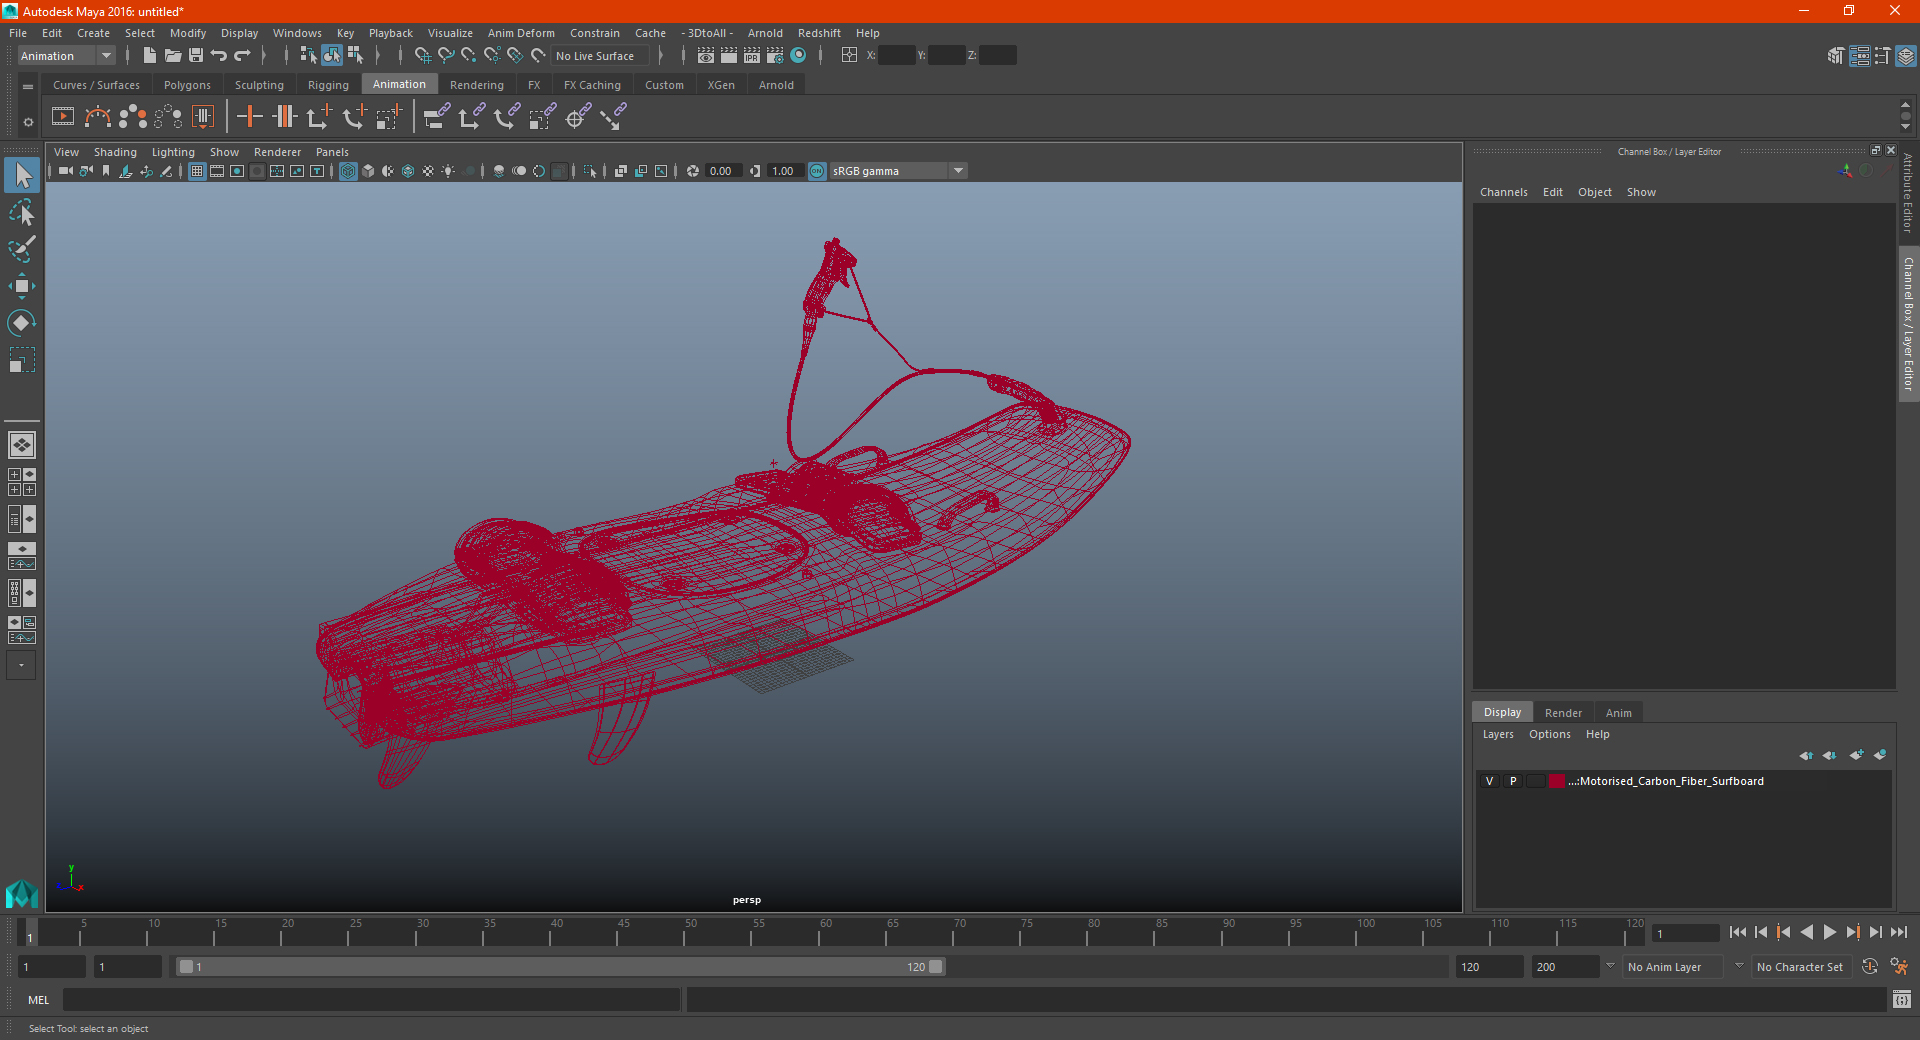
Task: Click the red layer color swatch
Action: 1557,781
